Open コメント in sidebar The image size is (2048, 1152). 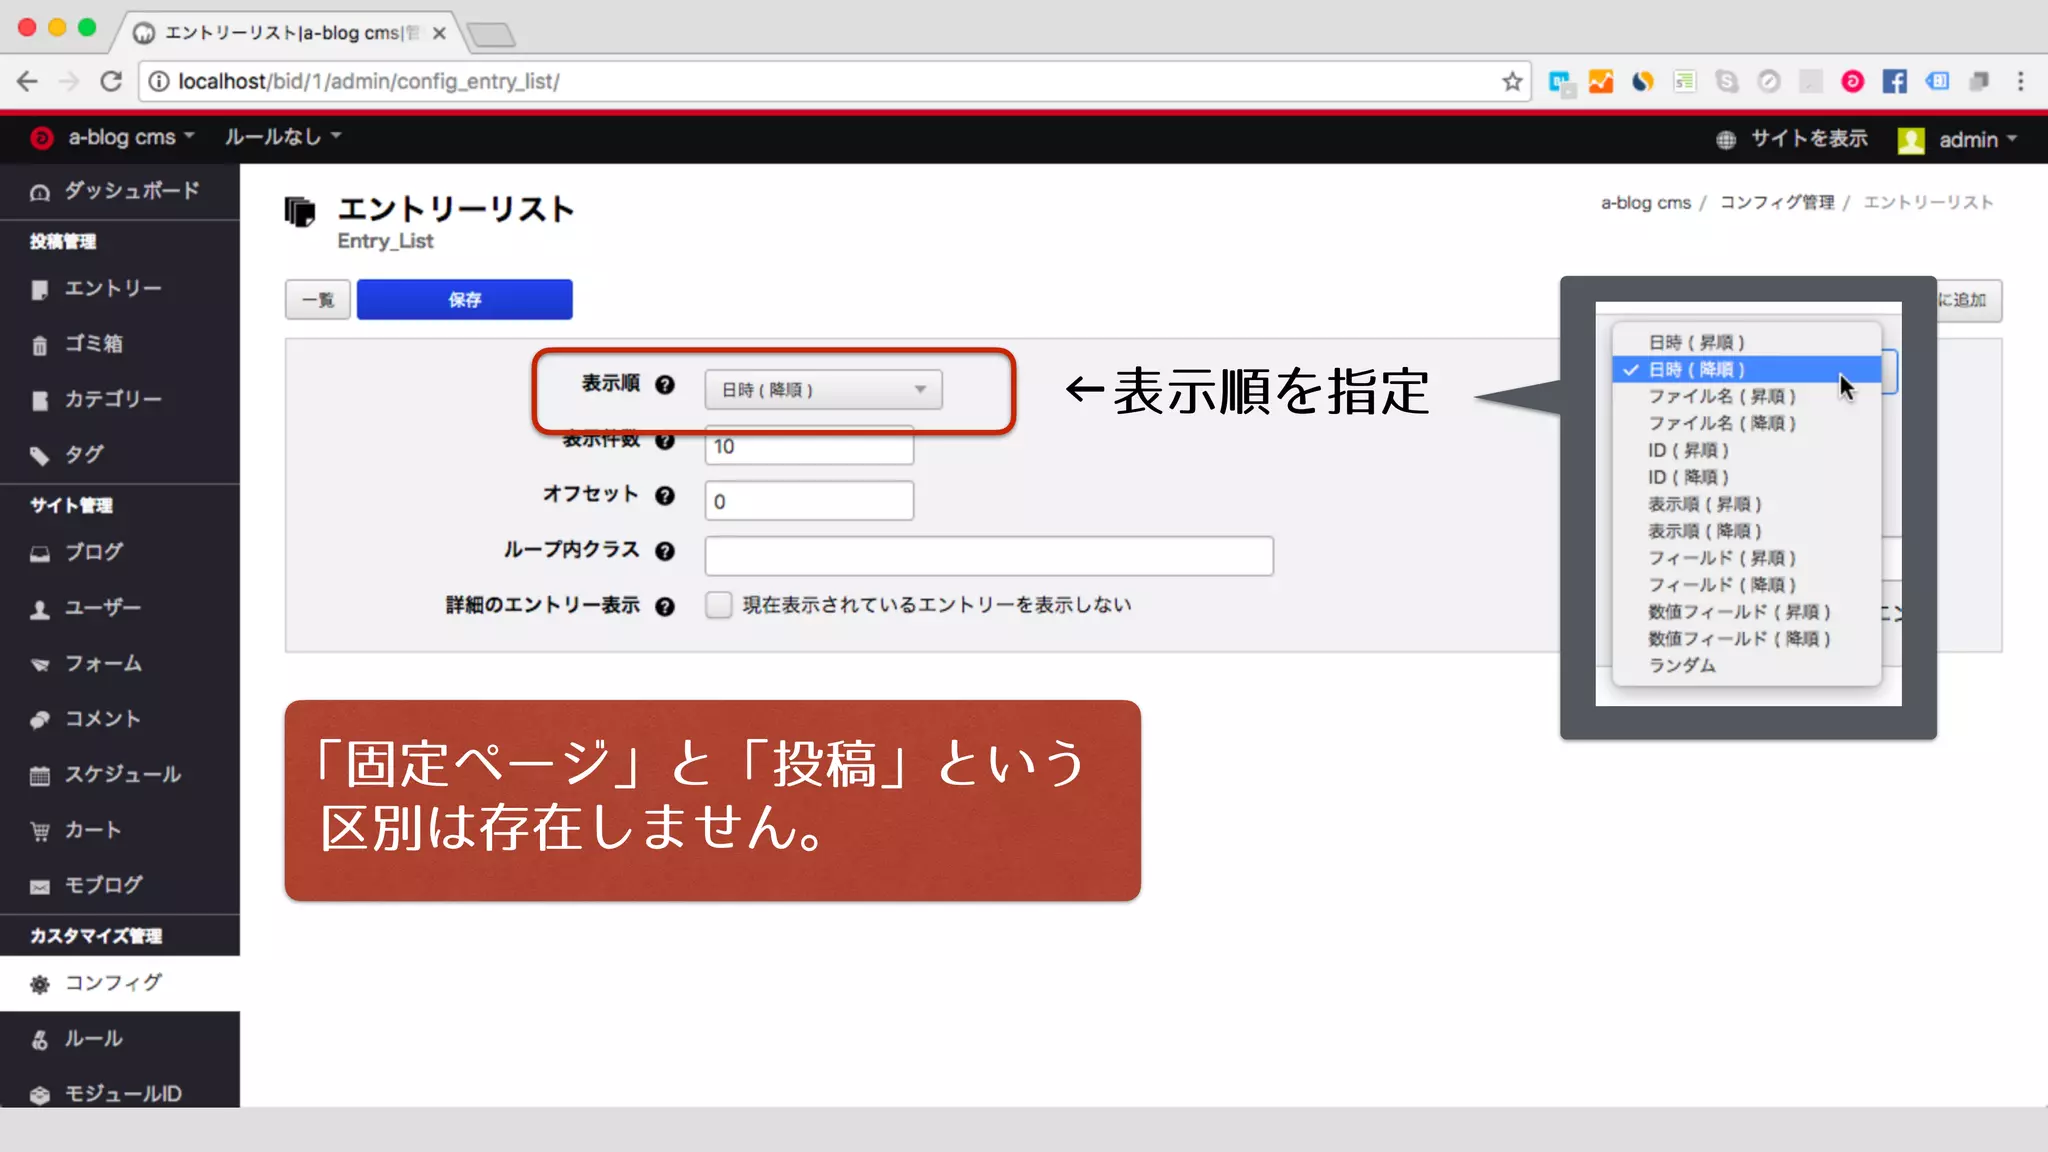[x=120, y=719]
